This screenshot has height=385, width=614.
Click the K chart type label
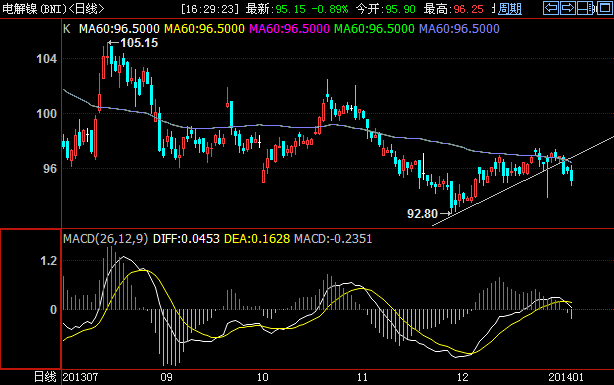coord(67,29)
